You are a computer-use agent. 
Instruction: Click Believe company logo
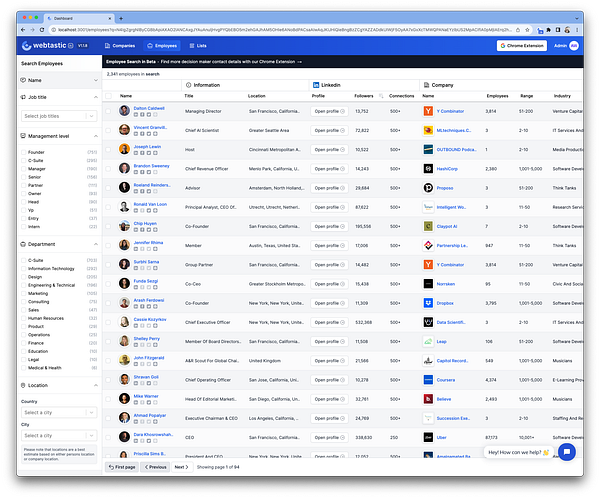coord(428,399)
